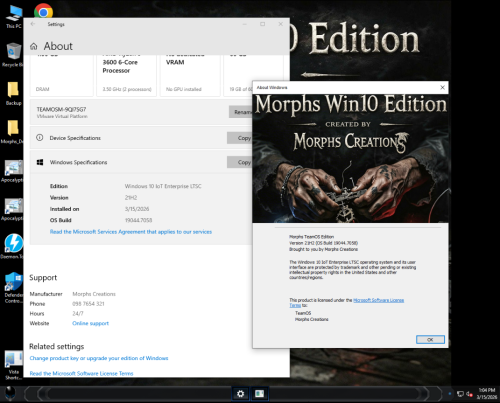This screenshot has height=403, width=500.
Task: Collapse the Windows Specifications section
Action: pyautogui.click(x=140, y=162)
